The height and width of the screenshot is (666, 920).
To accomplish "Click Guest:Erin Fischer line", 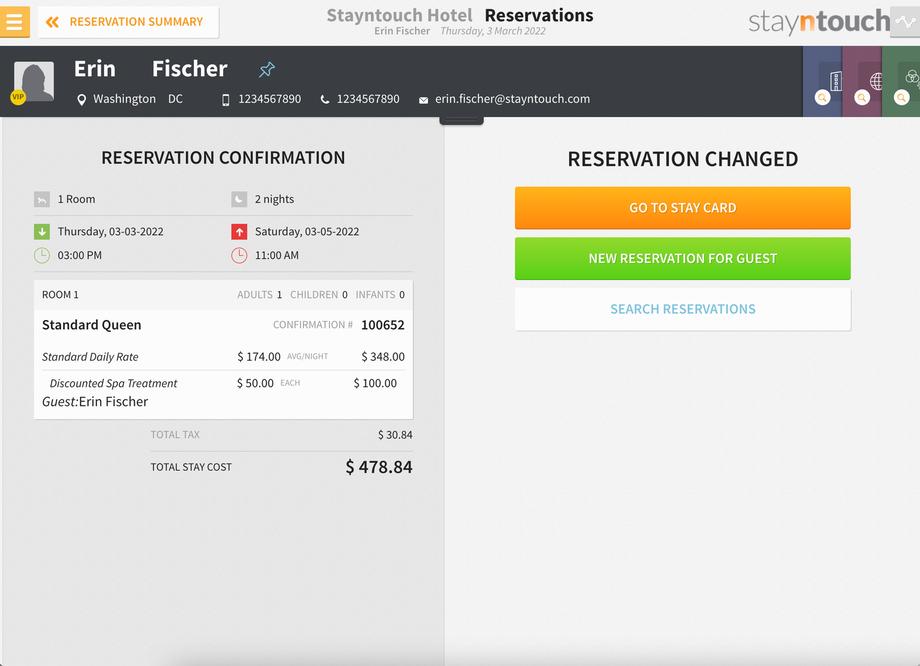I will (94, 402).
